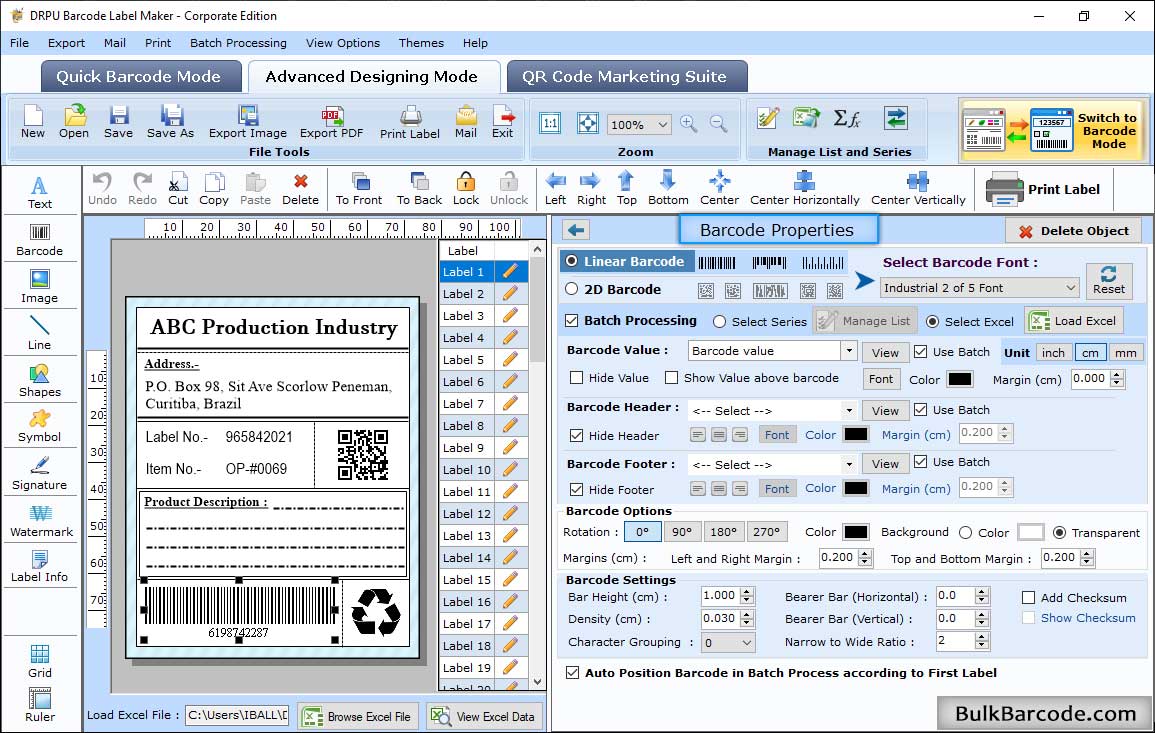This screenshot has width=1155, height=733.
Task: Select the Text tool in sidebar
Action: [40, 193]
